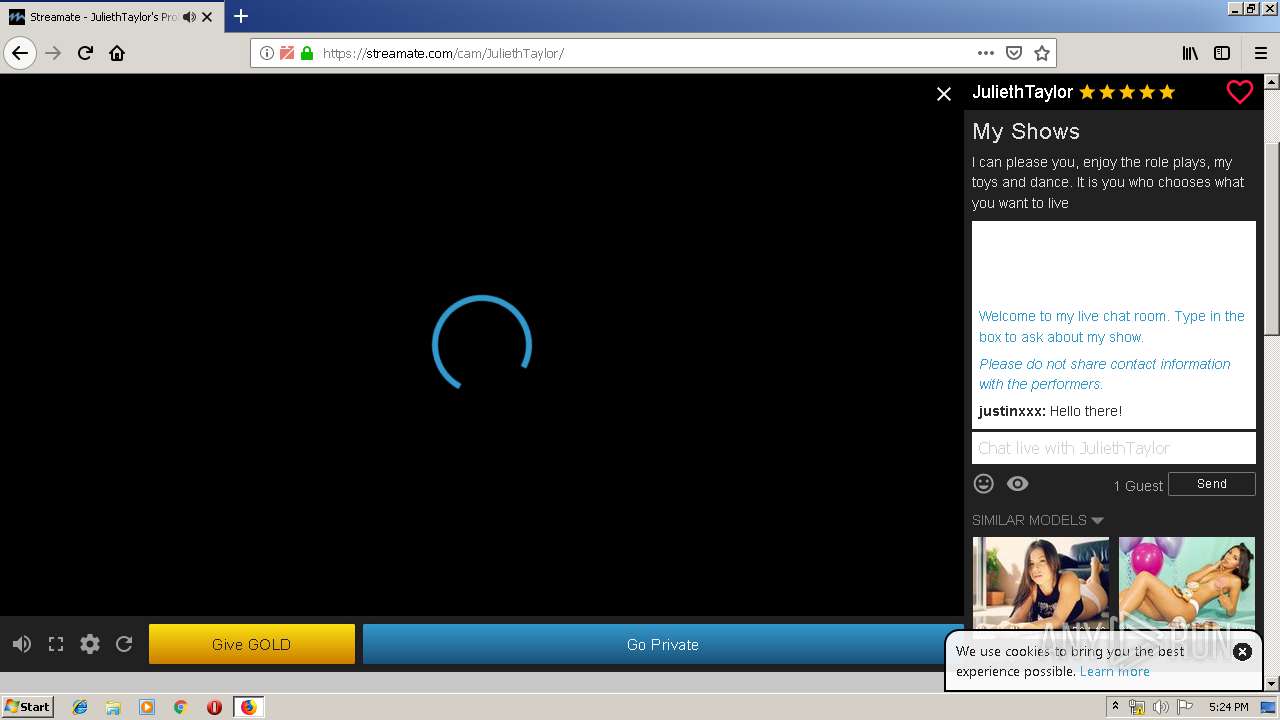Screen dimensions: 1280x720
Task: Show sidebars icon in Firefox toolbar
Action: click(1222, 53)
